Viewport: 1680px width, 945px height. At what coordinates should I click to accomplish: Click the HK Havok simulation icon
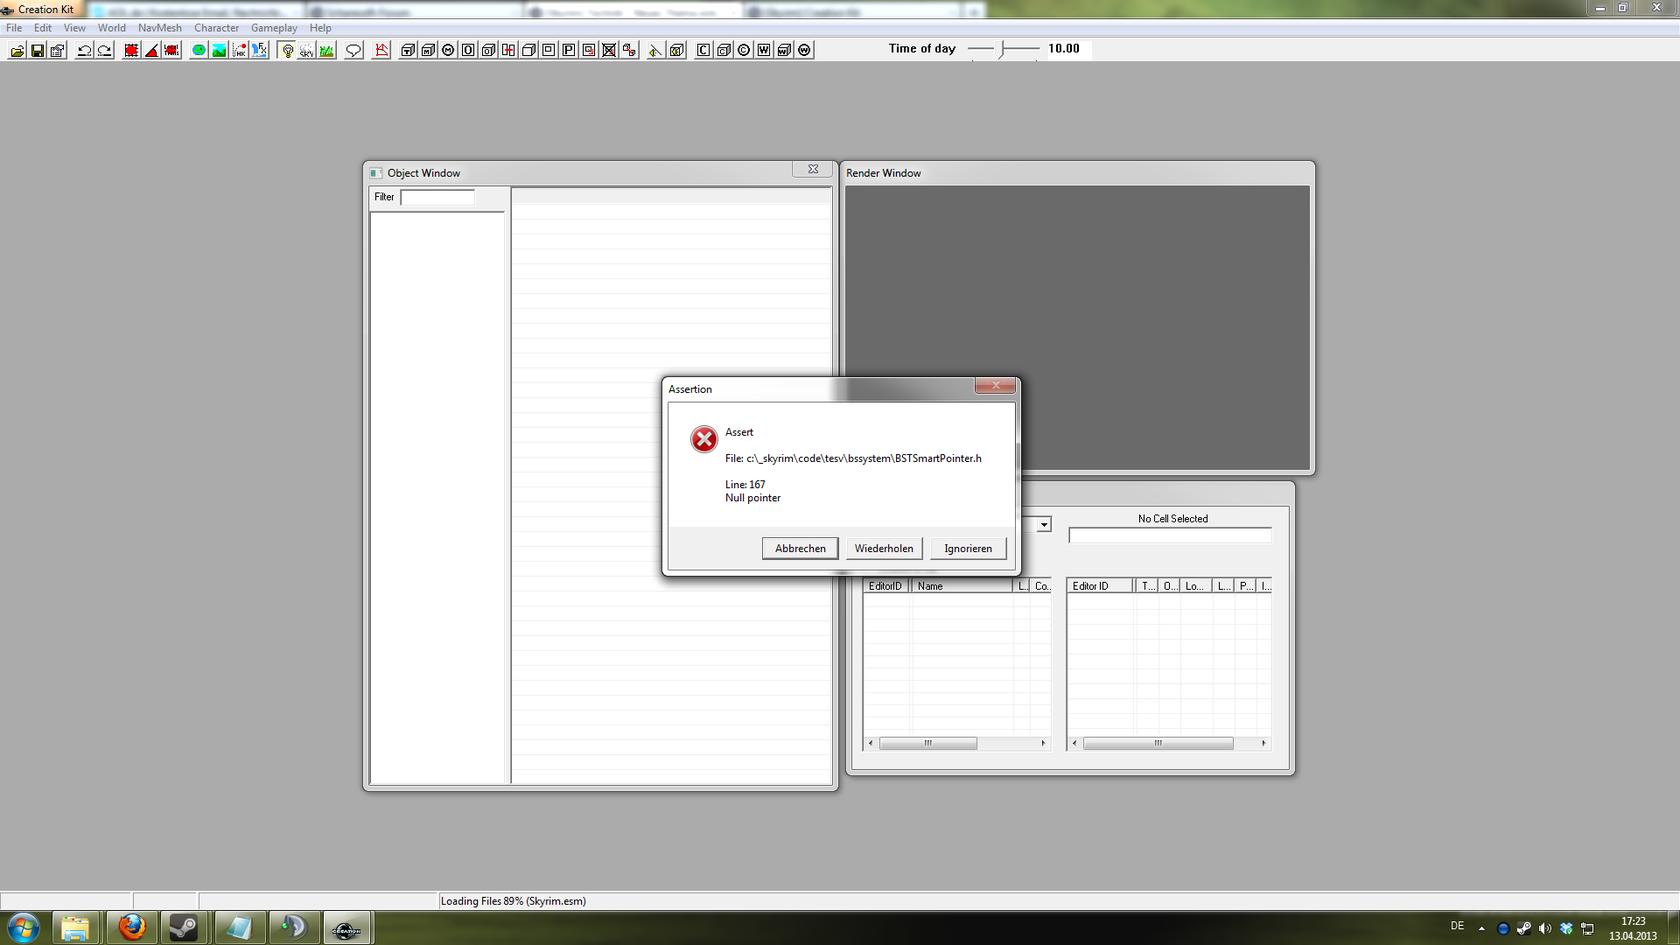240,50
